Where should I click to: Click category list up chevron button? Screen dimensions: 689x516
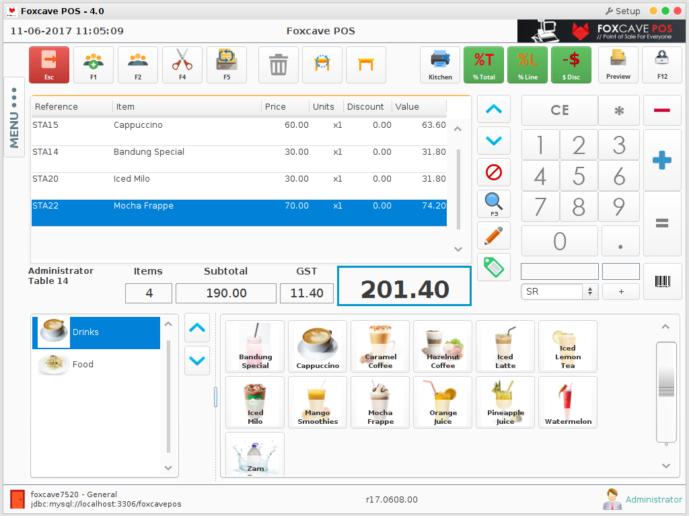[197, 328]
